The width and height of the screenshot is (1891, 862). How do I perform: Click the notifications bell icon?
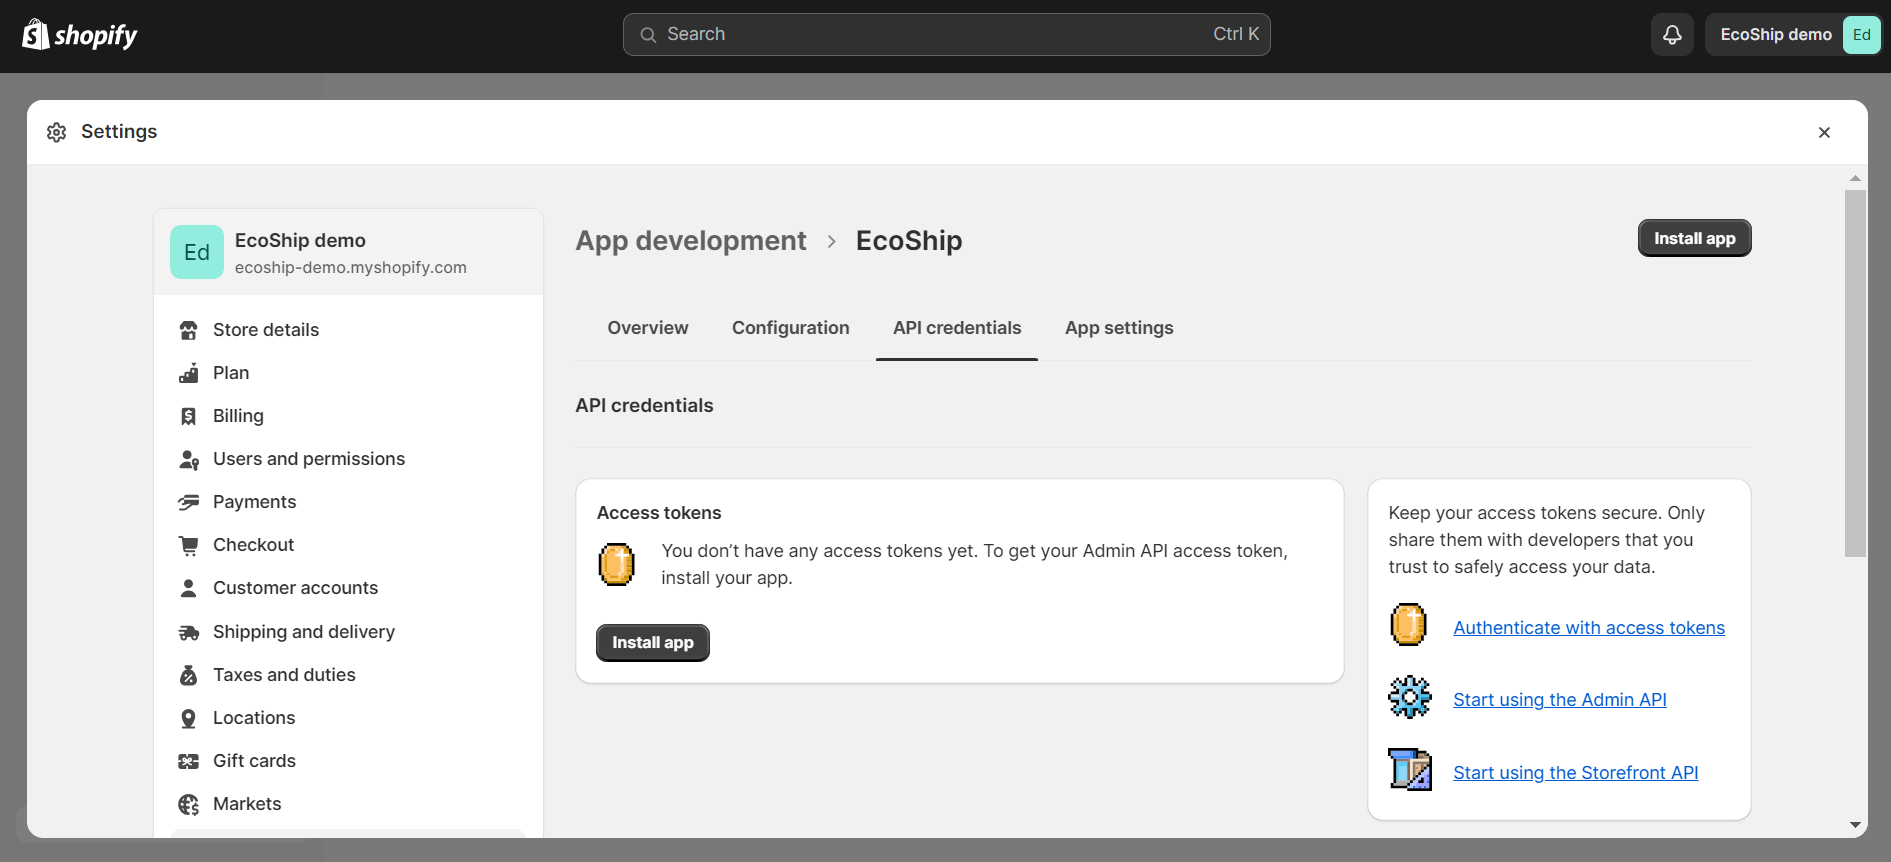coord(1672,35)
